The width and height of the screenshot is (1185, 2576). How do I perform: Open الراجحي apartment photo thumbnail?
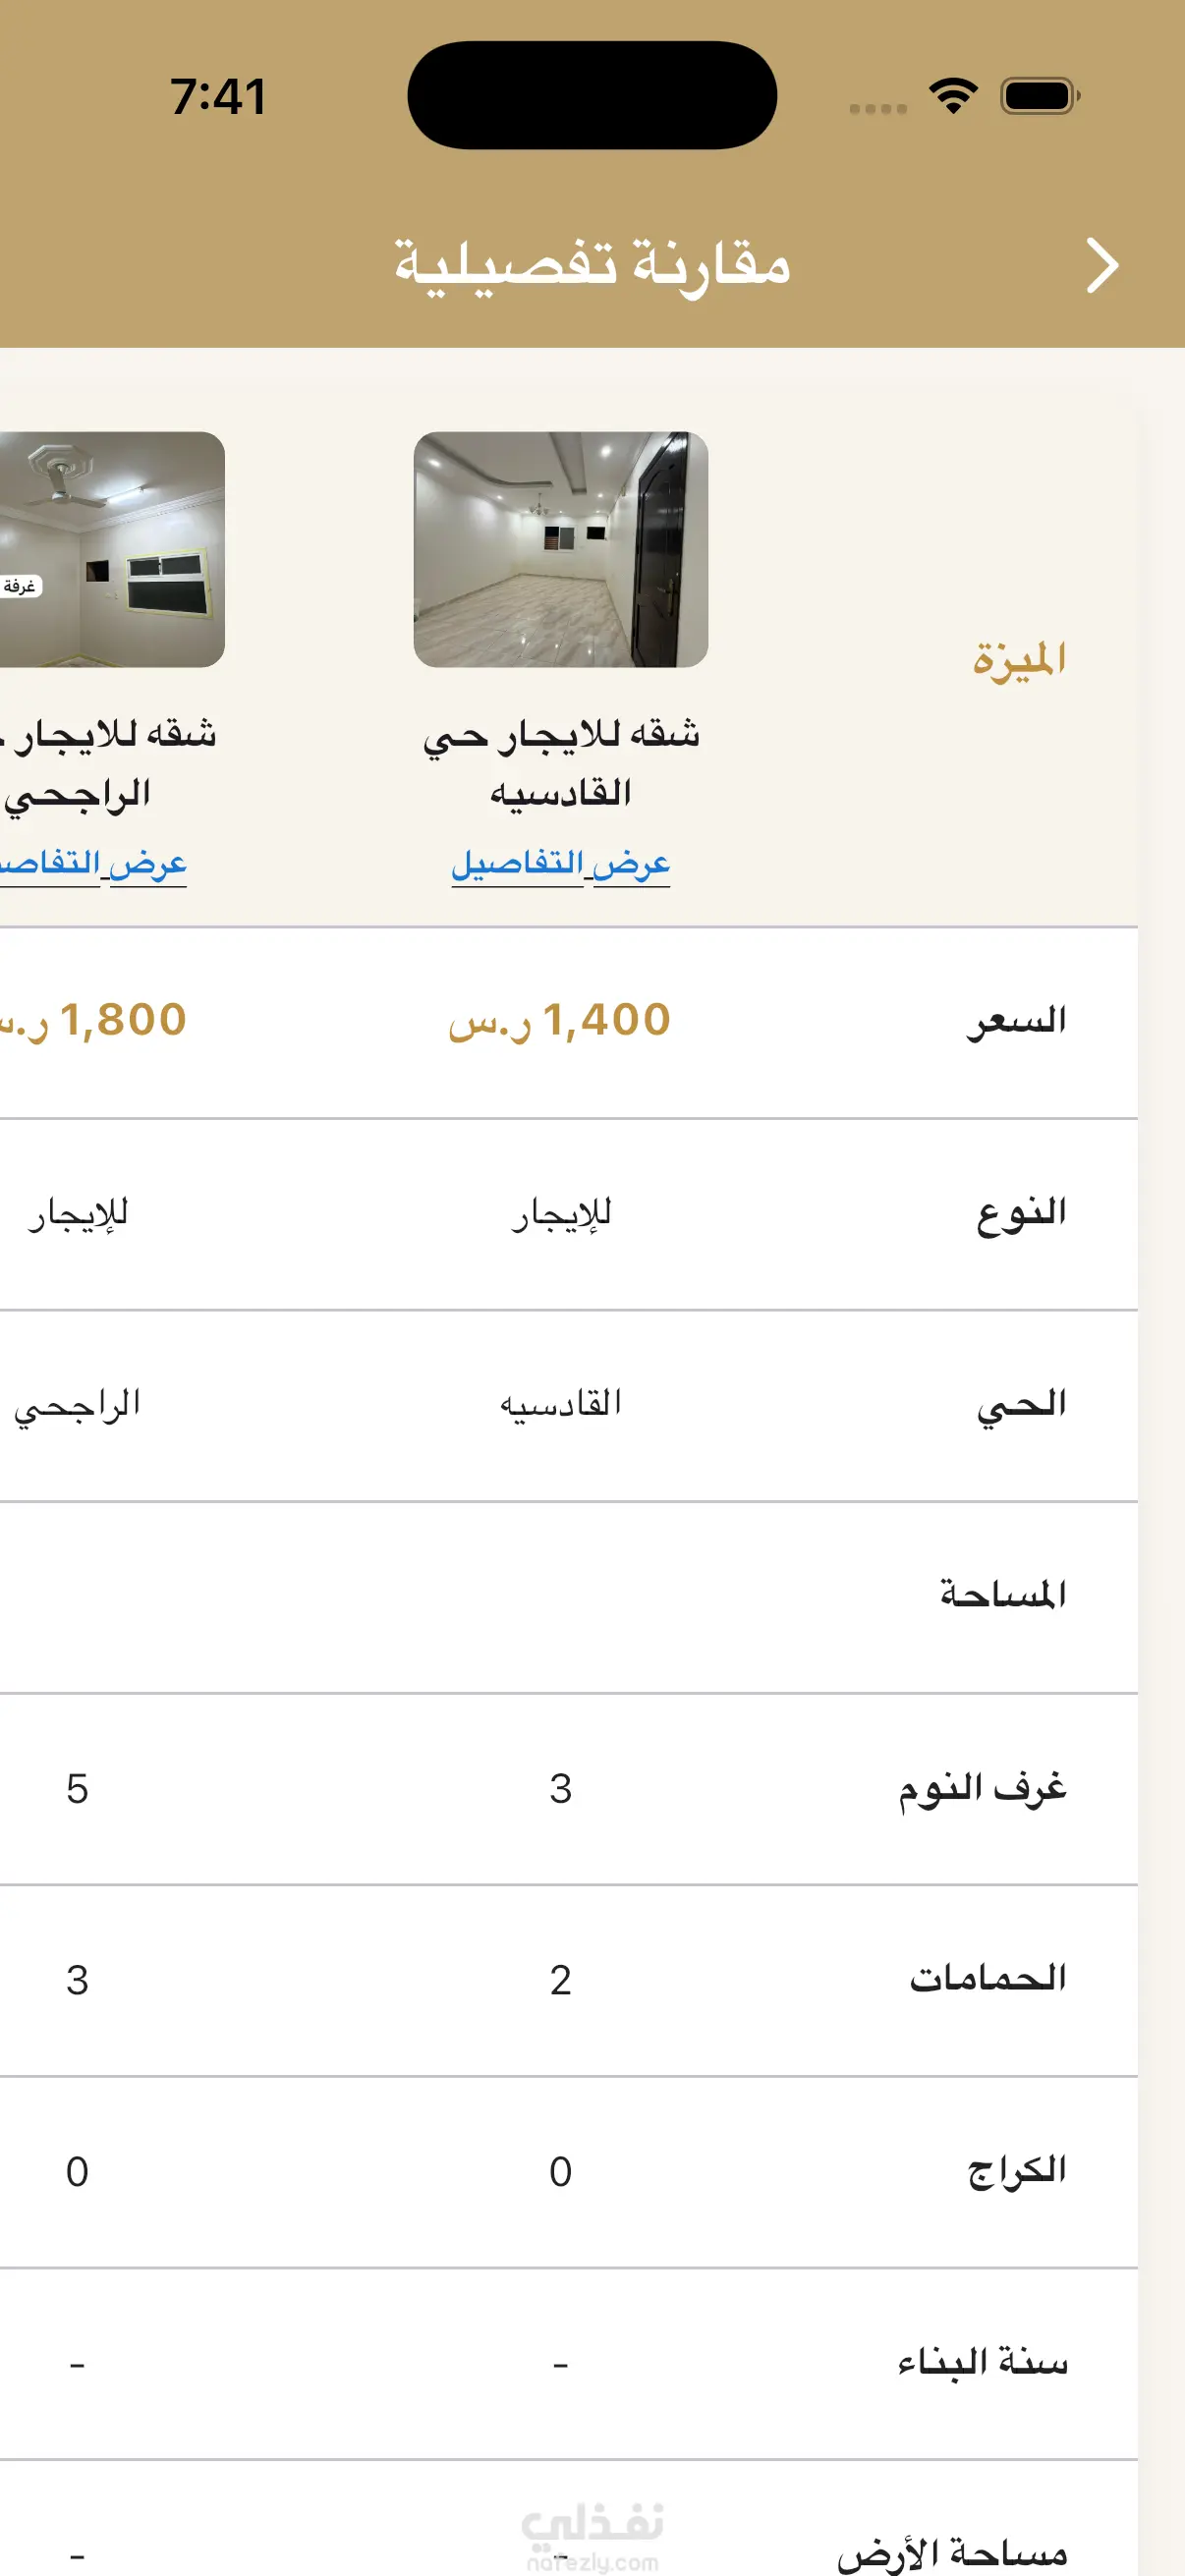tap(112, 549)
